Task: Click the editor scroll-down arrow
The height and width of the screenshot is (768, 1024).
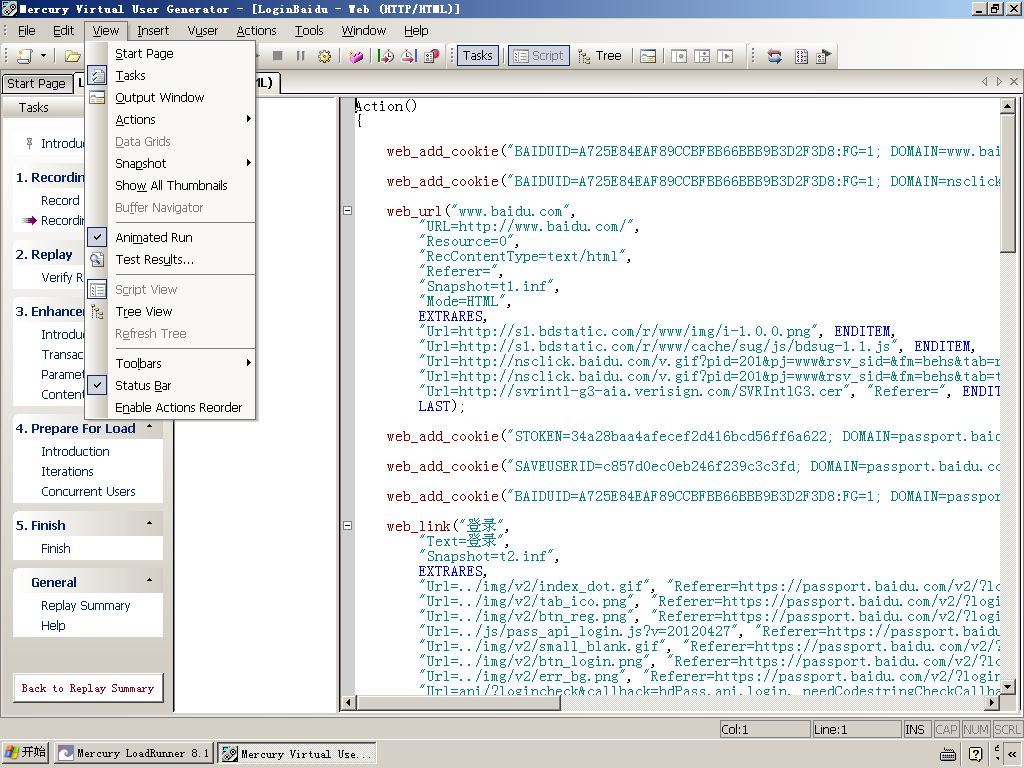Action: tap(1008, 686)
